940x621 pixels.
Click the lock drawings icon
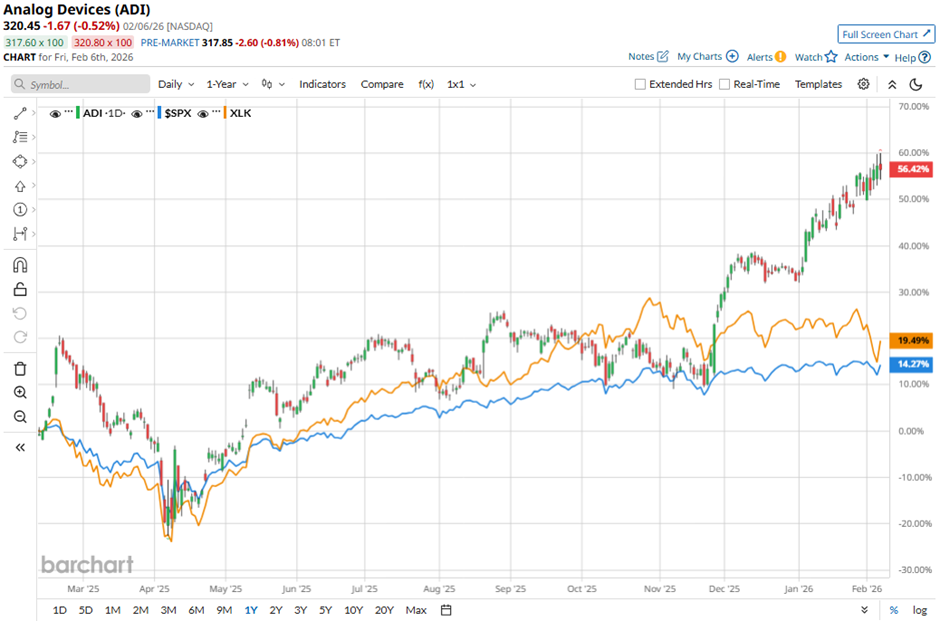[20, 290]
